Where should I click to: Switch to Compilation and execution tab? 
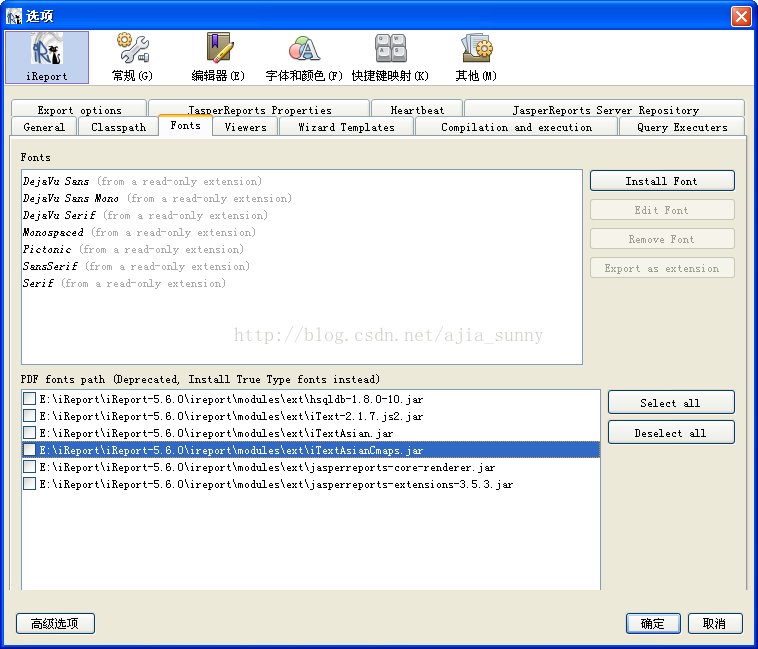[516, 127]
